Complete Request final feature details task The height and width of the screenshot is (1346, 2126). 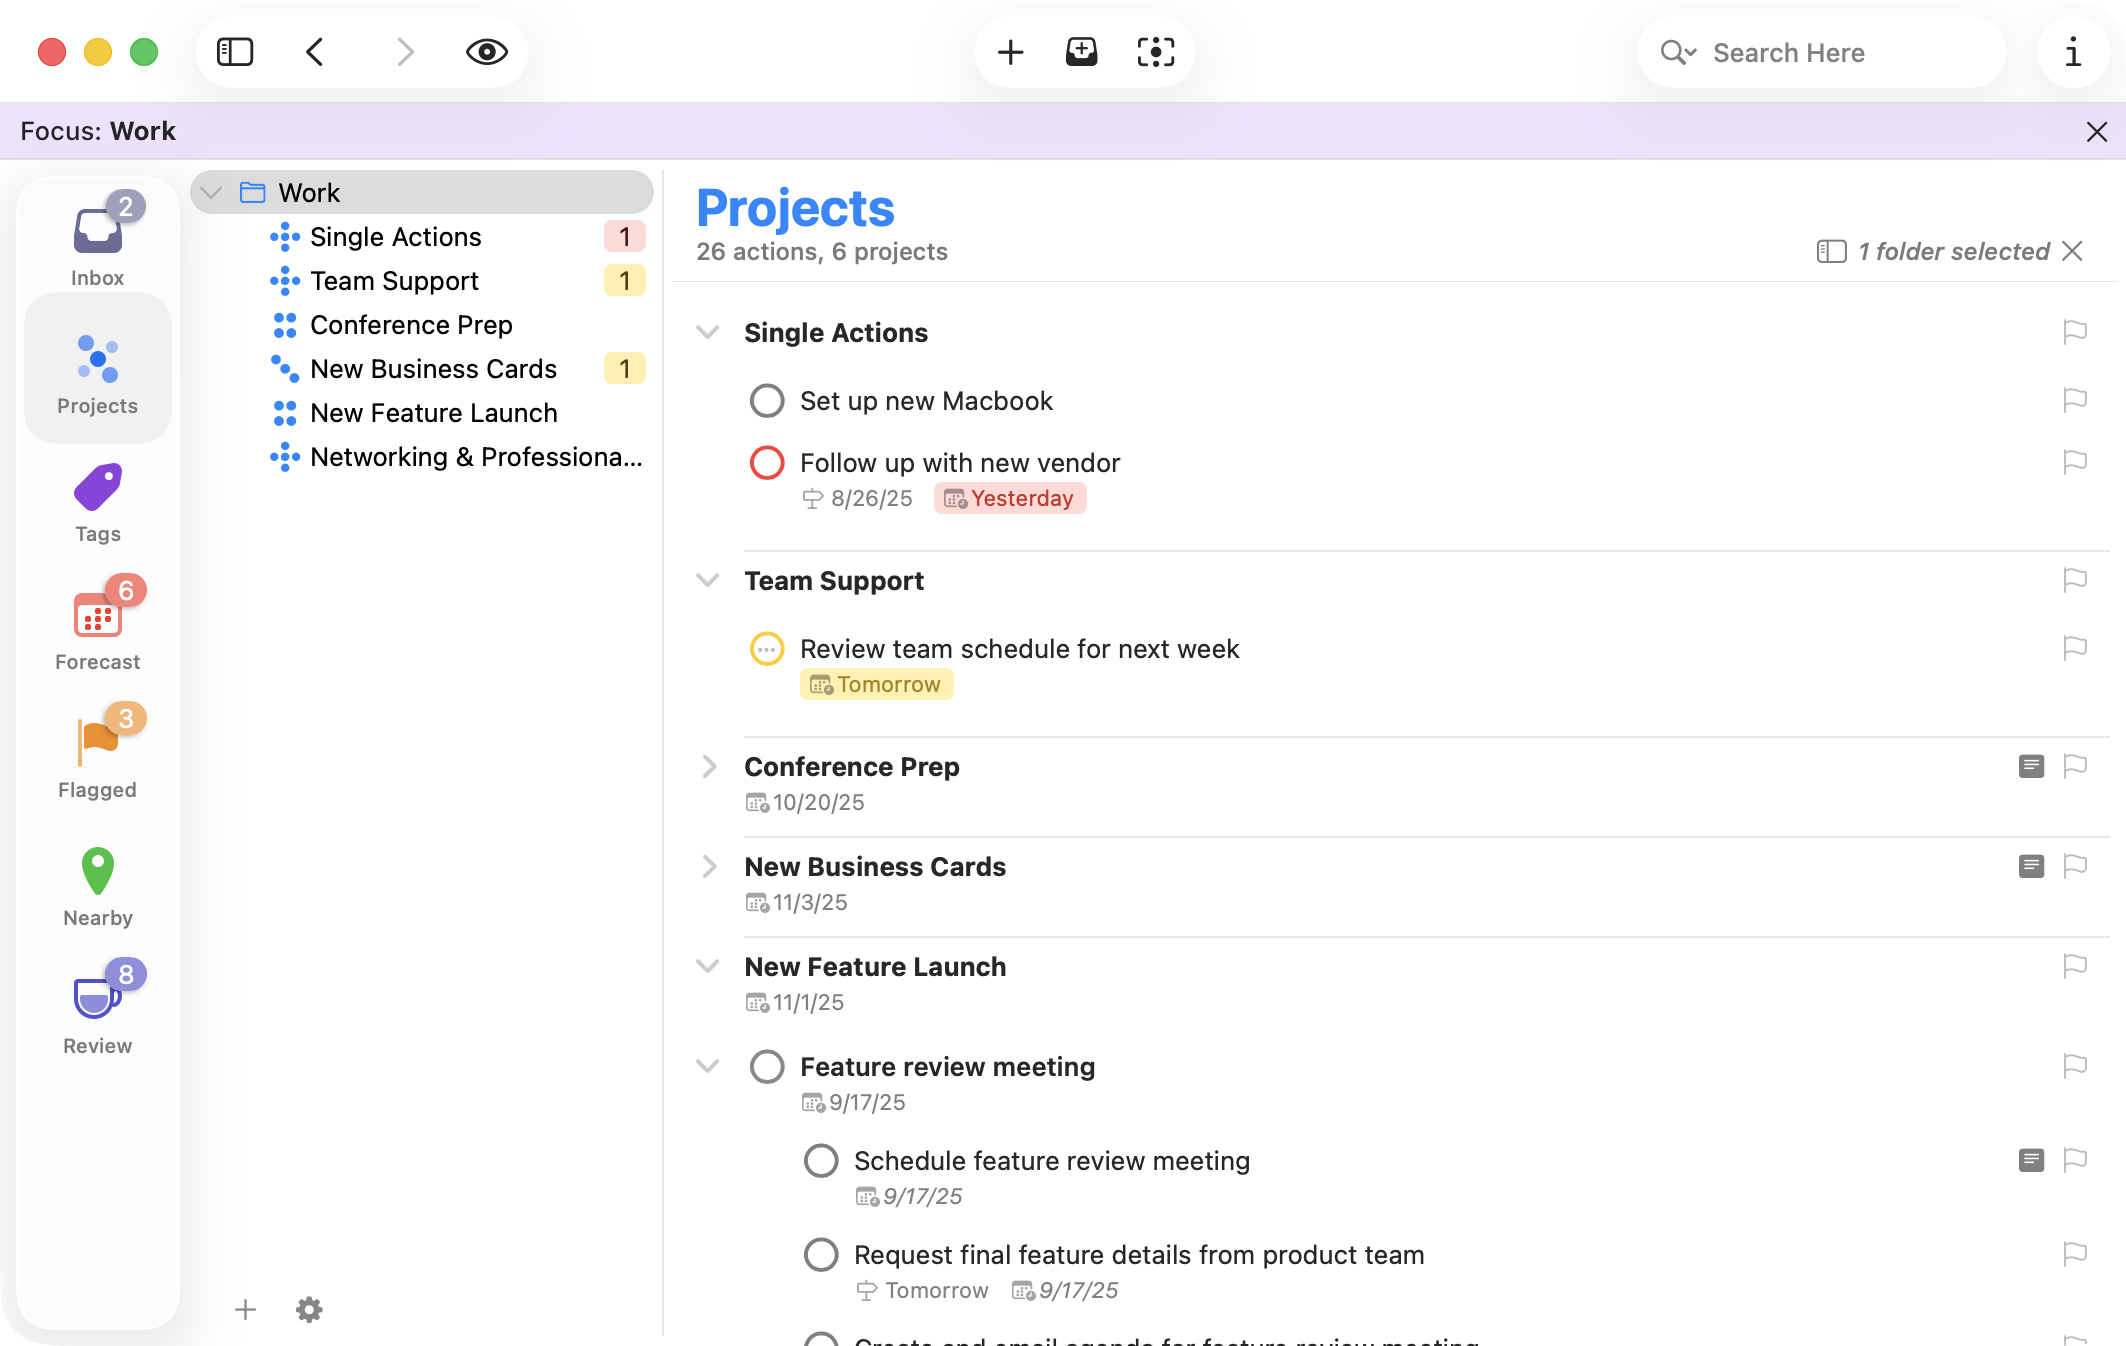tap(821, 1255)
